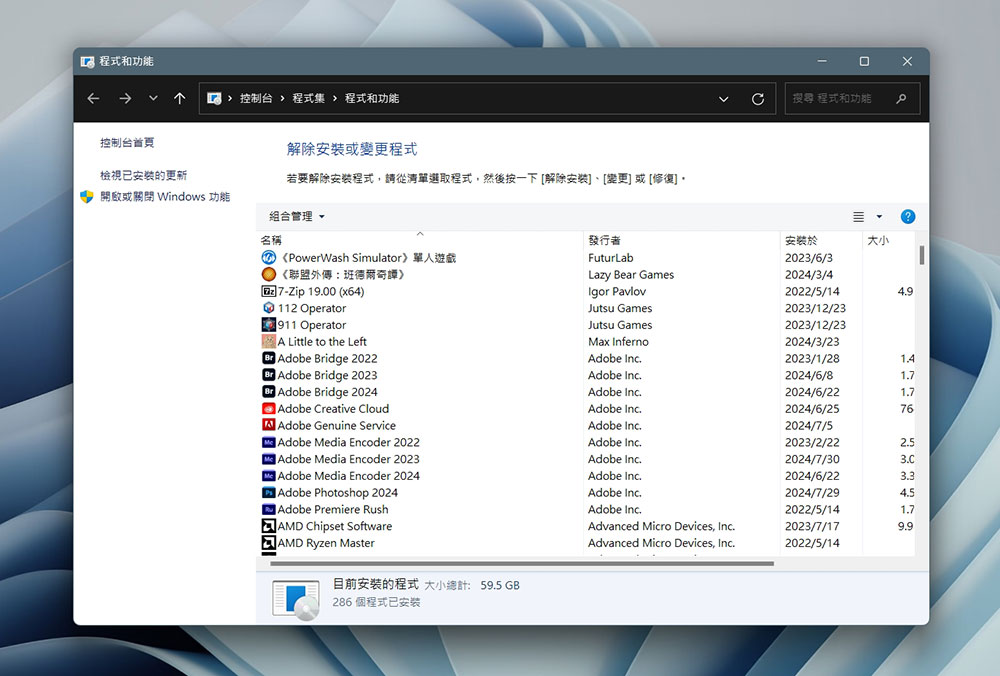This screenshot has width=1000, height=676.
Task: Go up one level with up arrow
Action: tap(179, 98)
